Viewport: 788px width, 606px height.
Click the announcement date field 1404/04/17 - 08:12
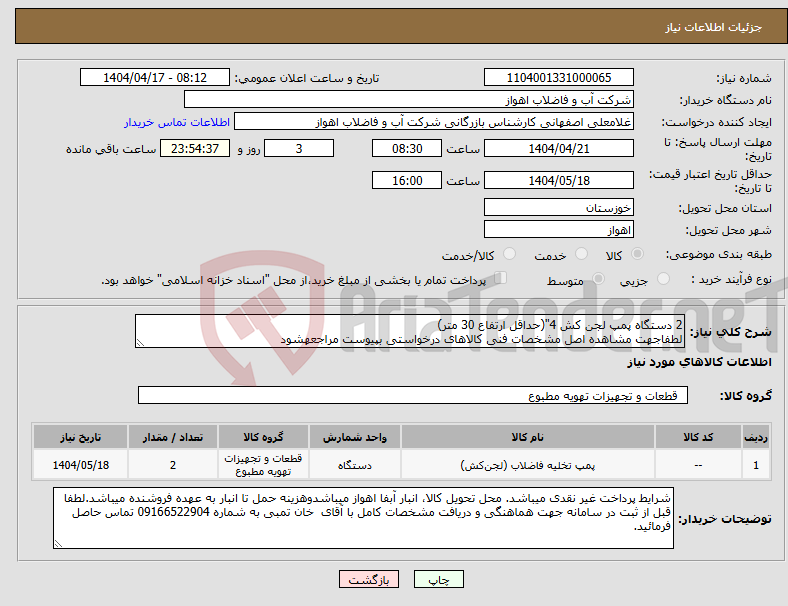pyautogui.click(x=155, y=77)
